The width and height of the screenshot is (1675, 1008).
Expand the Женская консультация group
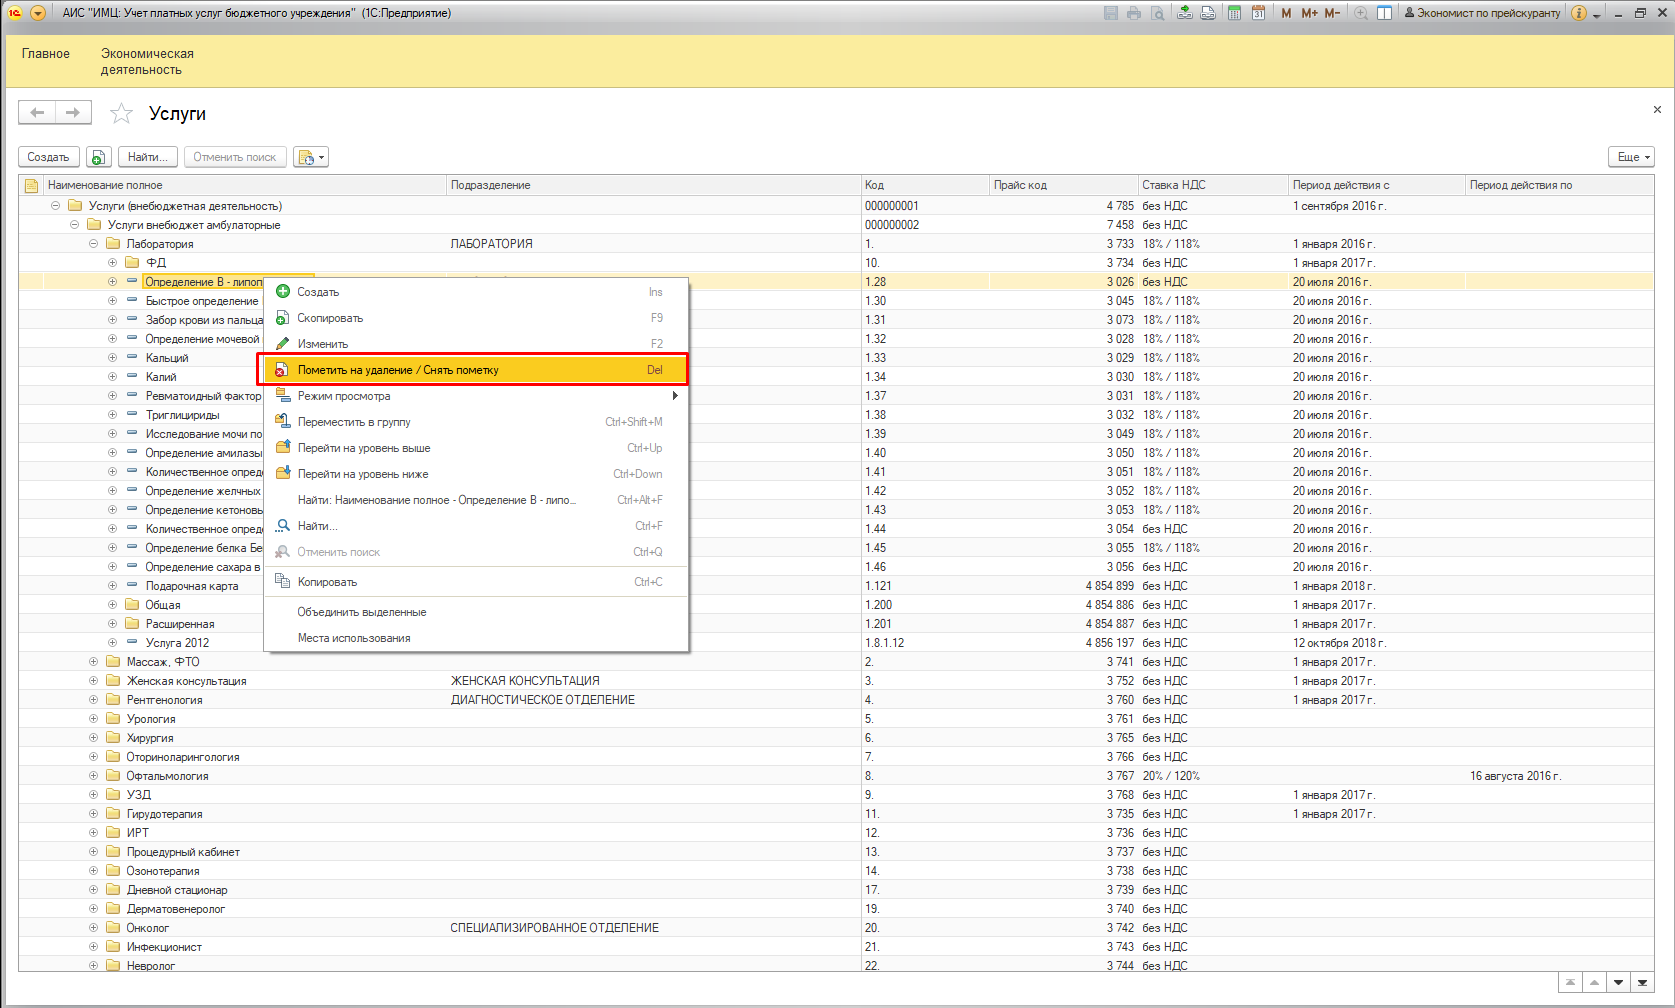(93, 681)
